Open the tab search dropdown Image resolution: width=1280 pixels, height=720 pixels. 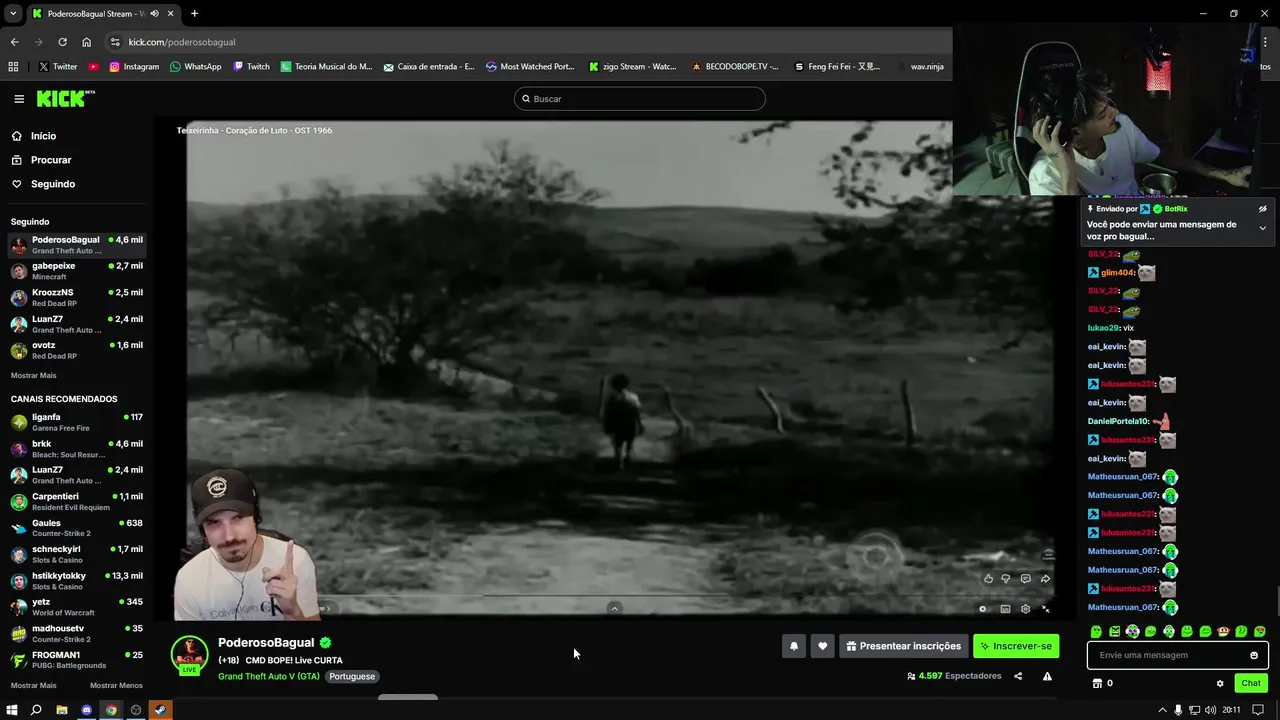(12, 14)
